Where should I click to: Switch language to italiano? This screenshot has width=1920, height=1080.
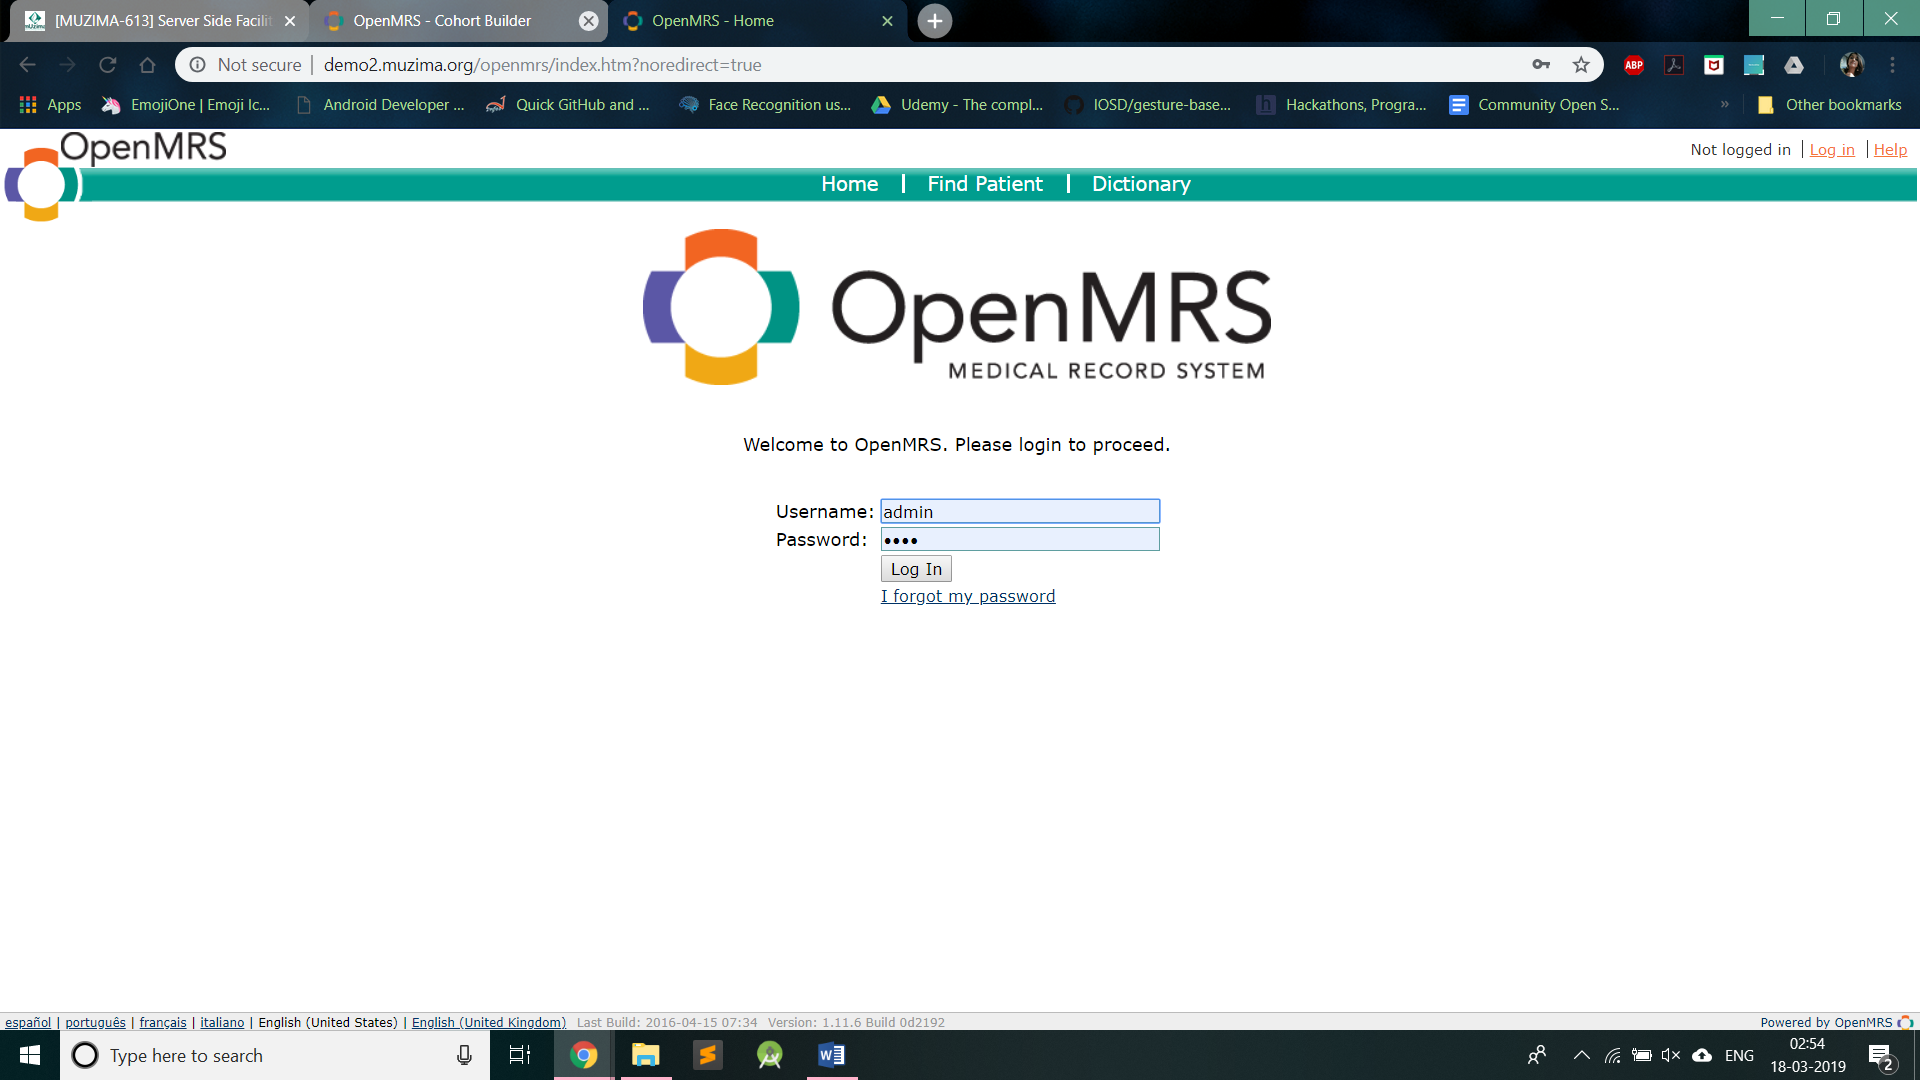[222, 1022]
